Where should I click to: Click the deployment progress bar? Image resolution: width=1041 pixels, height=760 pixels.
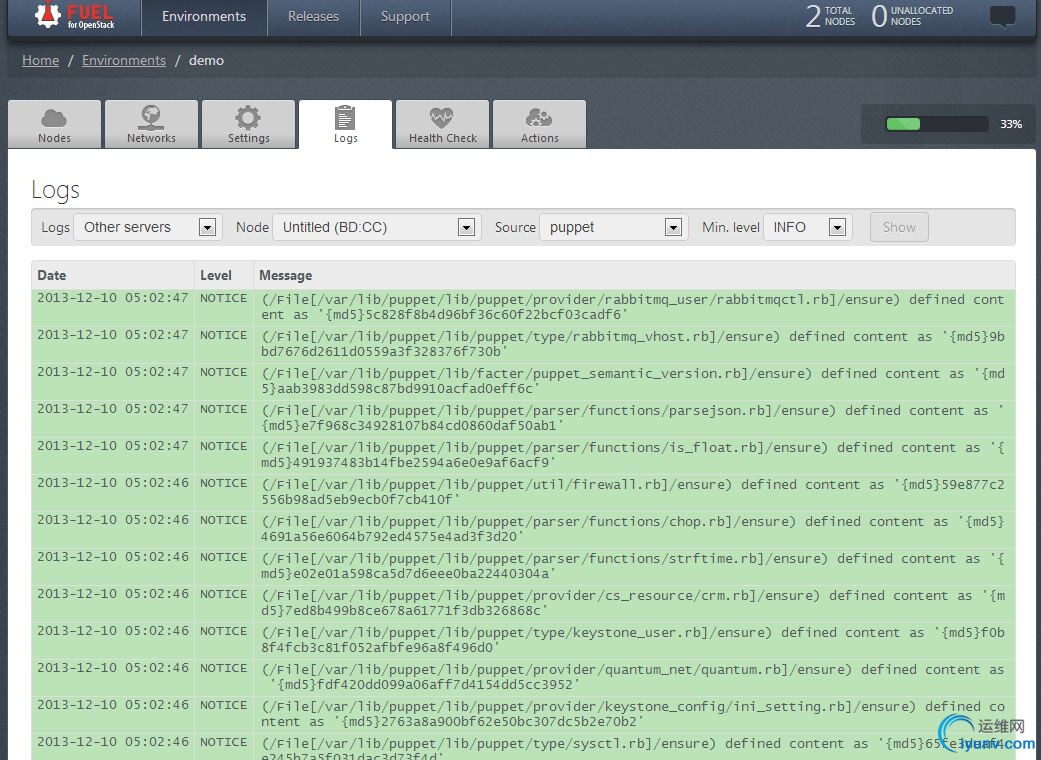(937, 124)
